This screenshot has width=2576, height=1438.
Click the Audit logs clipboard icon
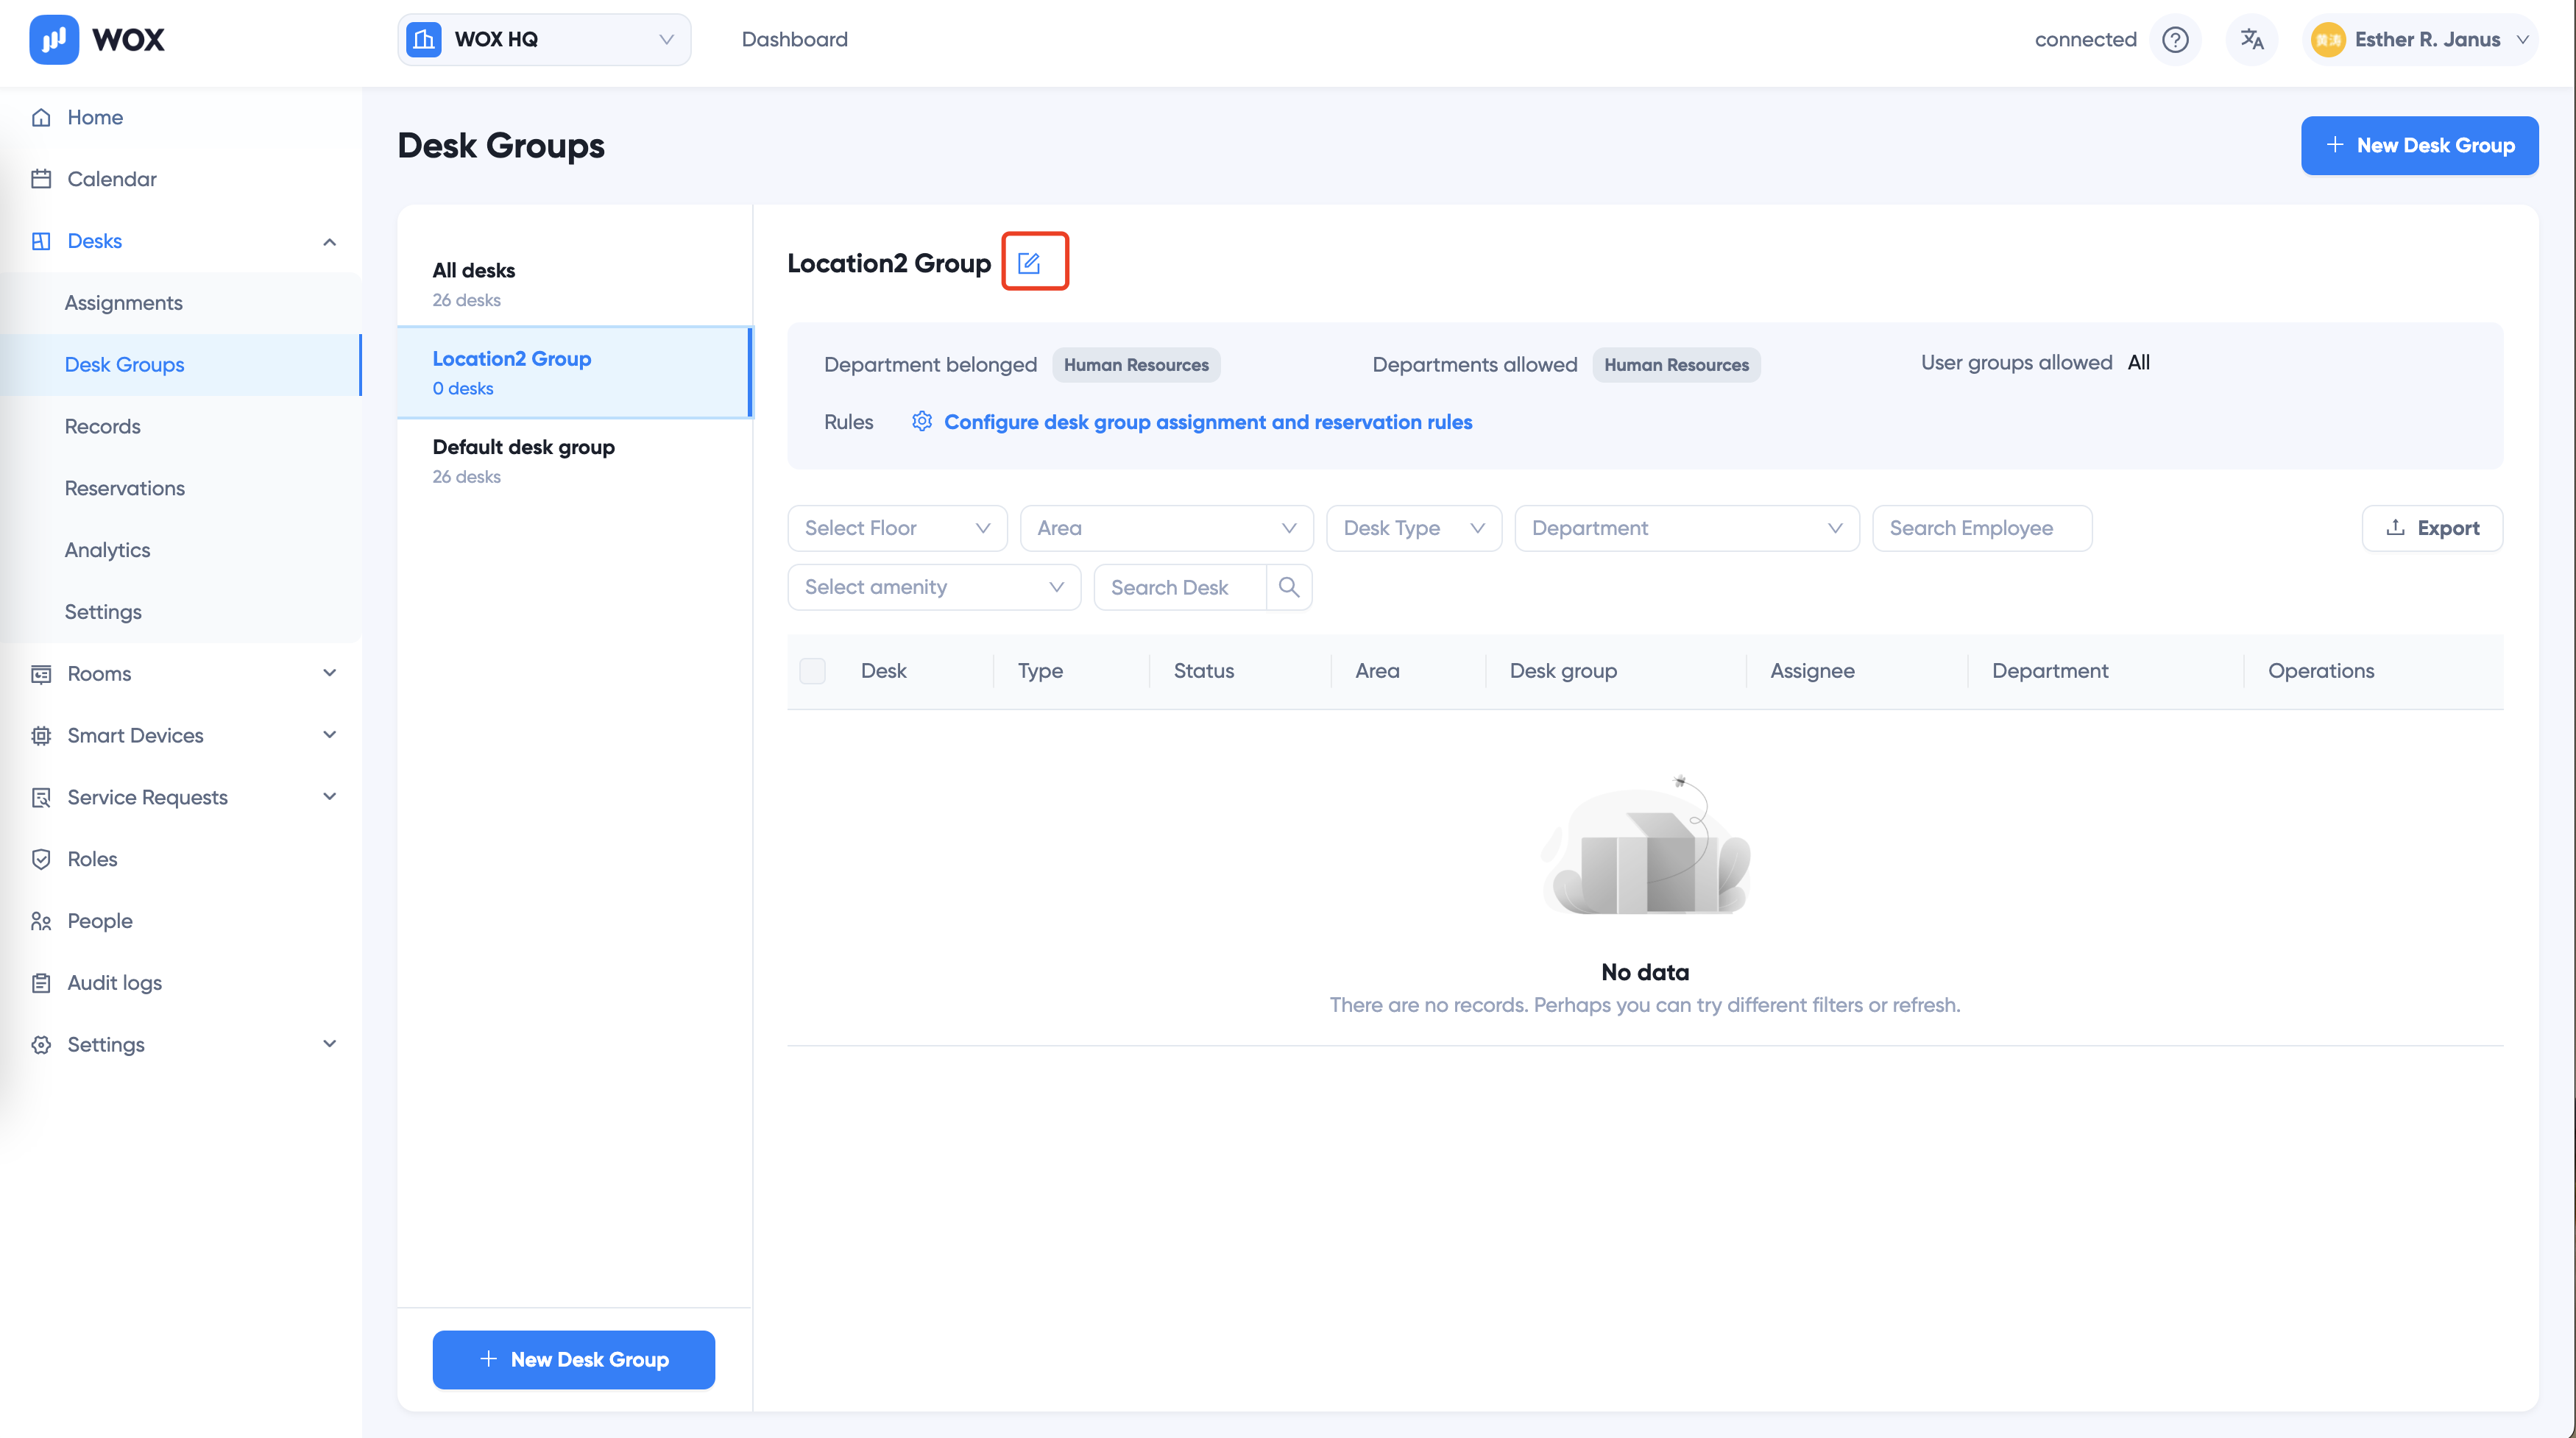coord(41,983)
